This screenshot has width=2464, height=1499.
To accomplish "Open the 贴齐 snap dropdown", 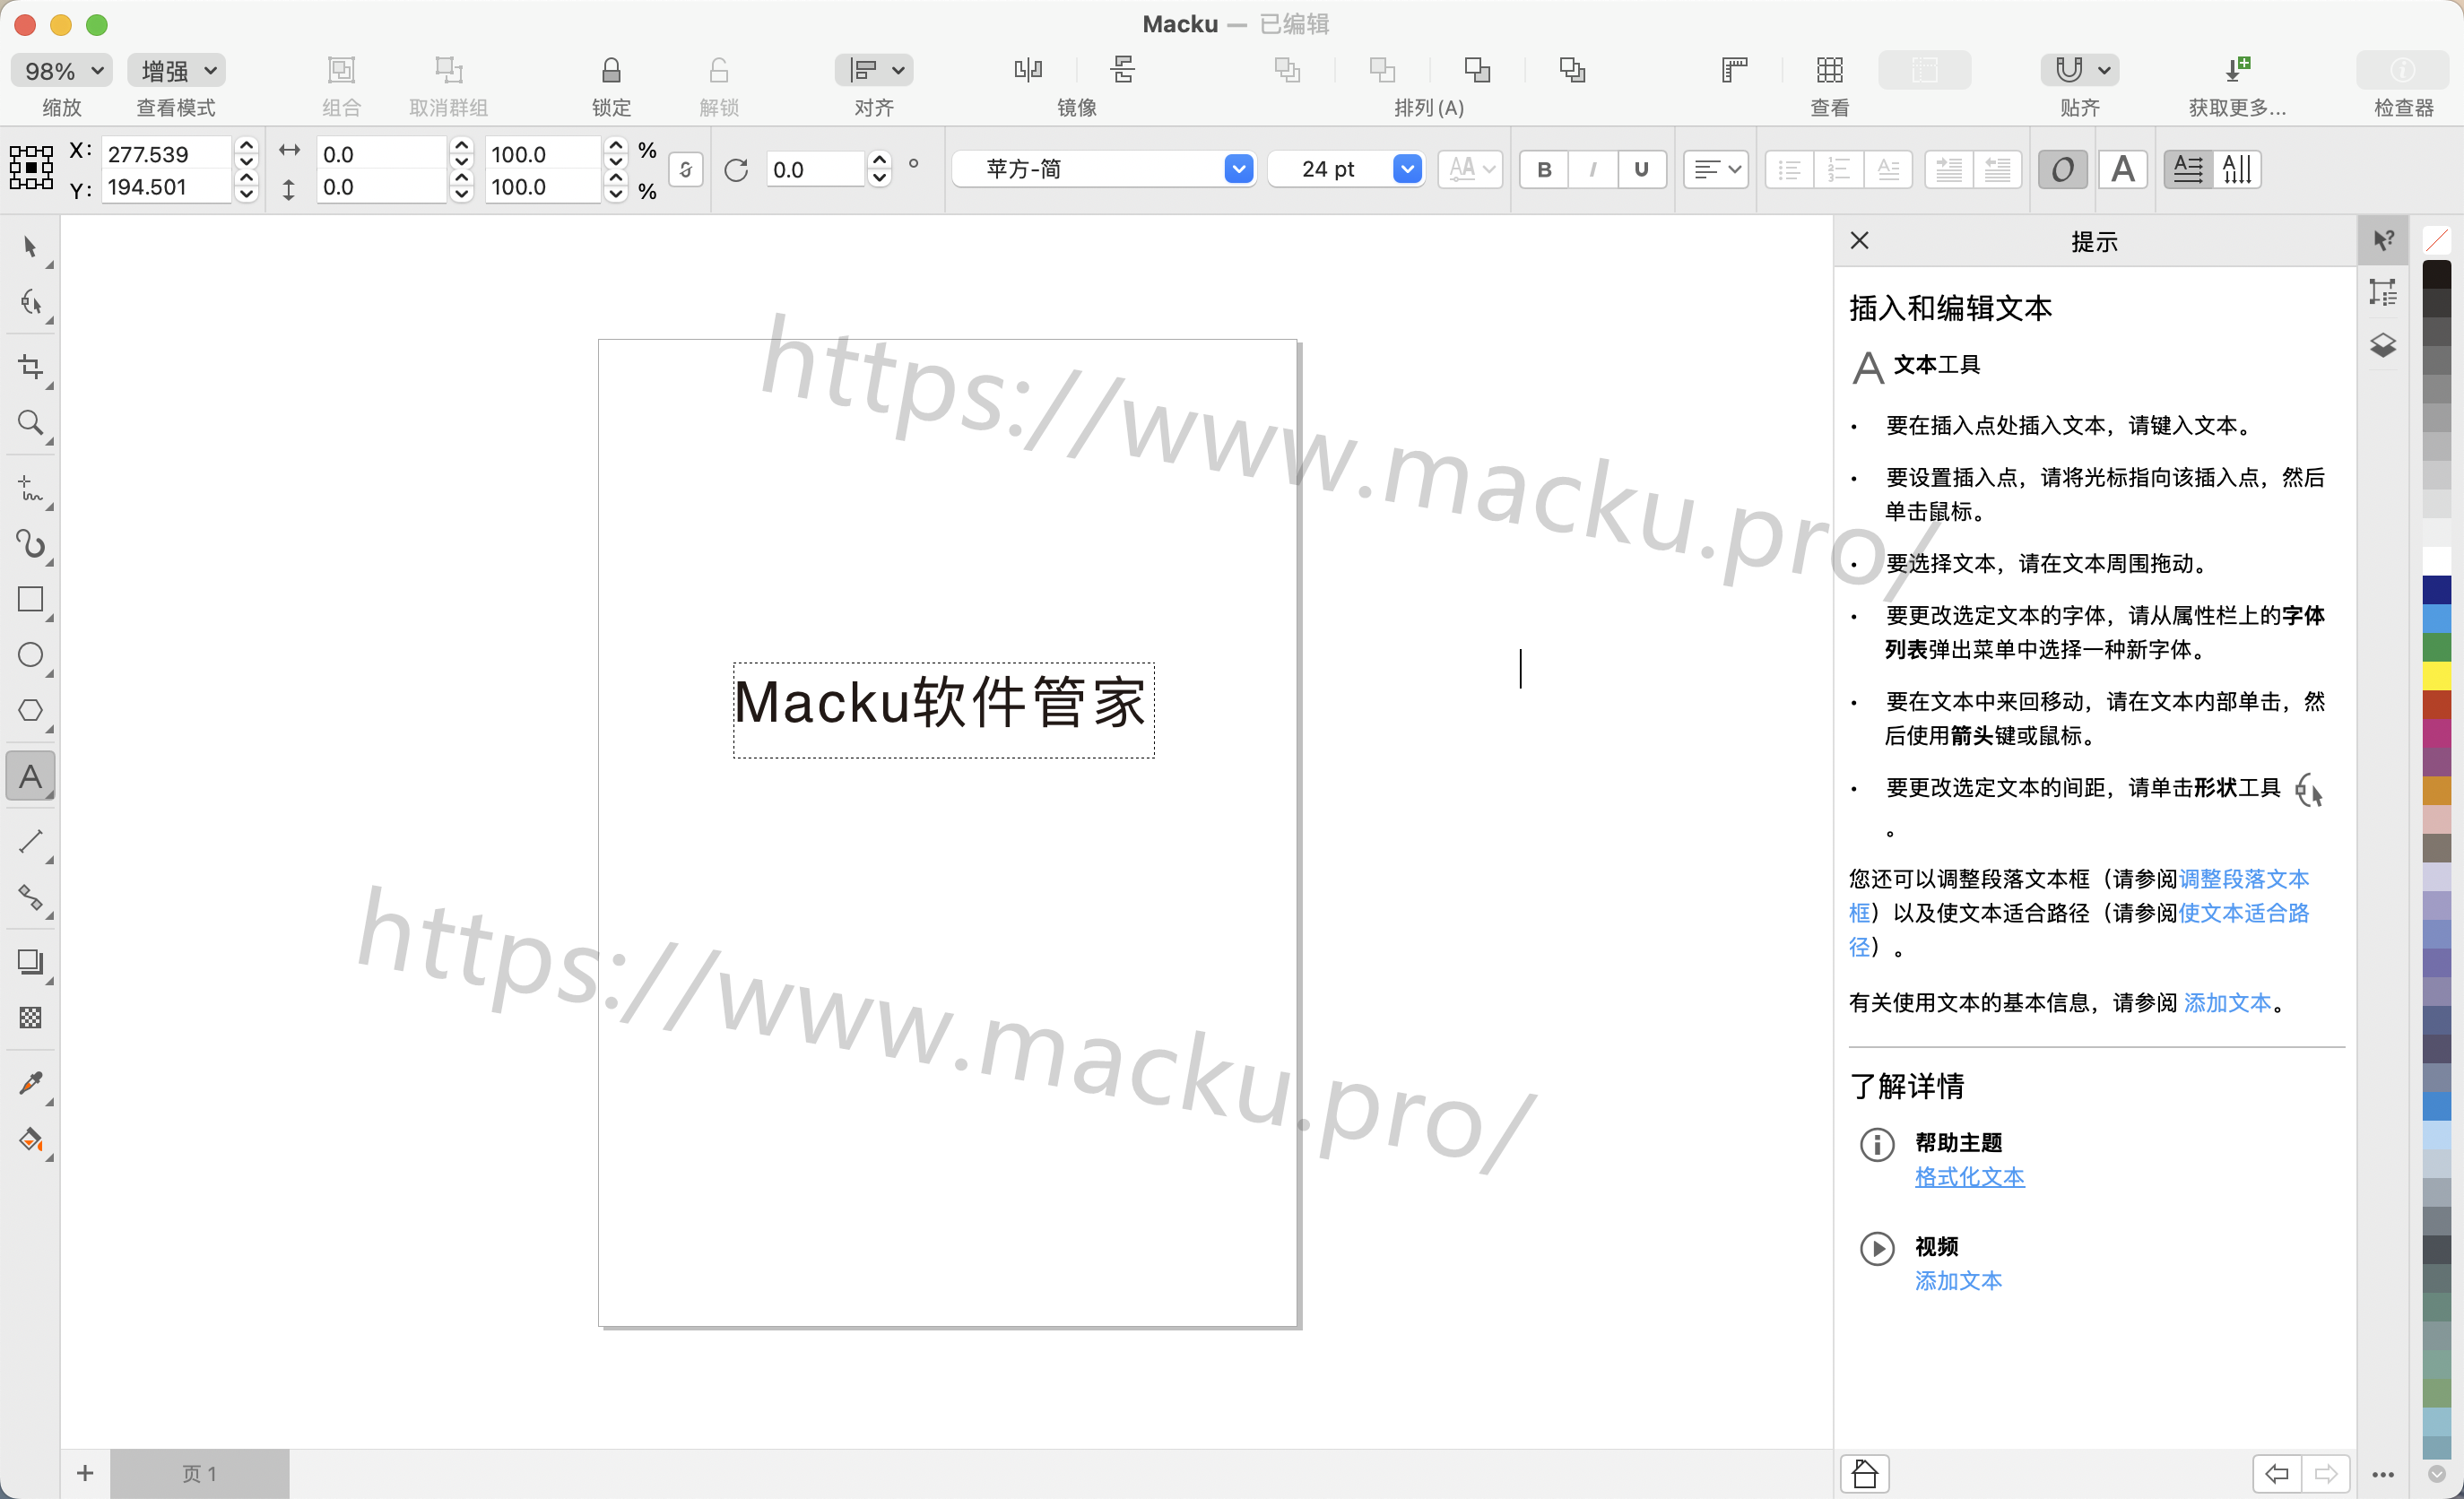I will [x=2080, y=70].
